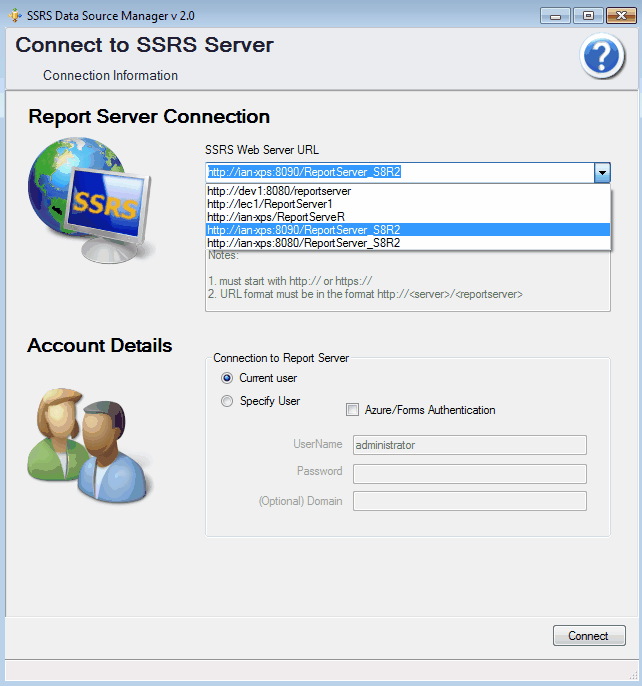Click the Password input field
This screenshot has height=686, width=642.
pyautogui.click(x=470, y=474)
